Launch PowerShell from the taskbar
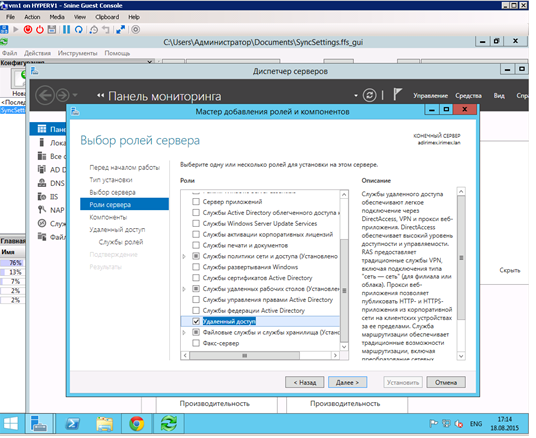This screenshot has height=438, width=536. point(73,424)
